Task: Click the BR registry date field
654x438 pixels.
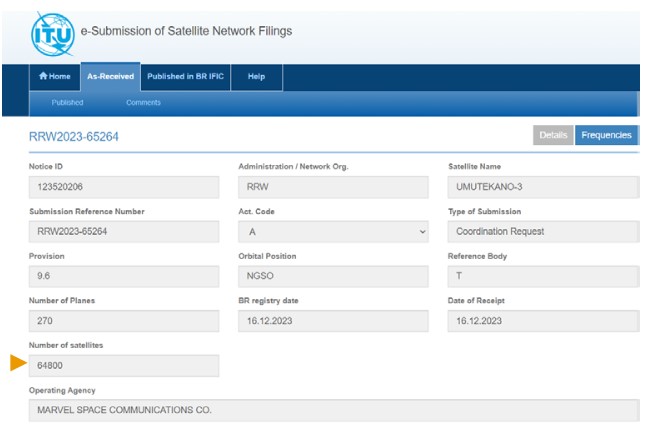Action: click(333, 321)
